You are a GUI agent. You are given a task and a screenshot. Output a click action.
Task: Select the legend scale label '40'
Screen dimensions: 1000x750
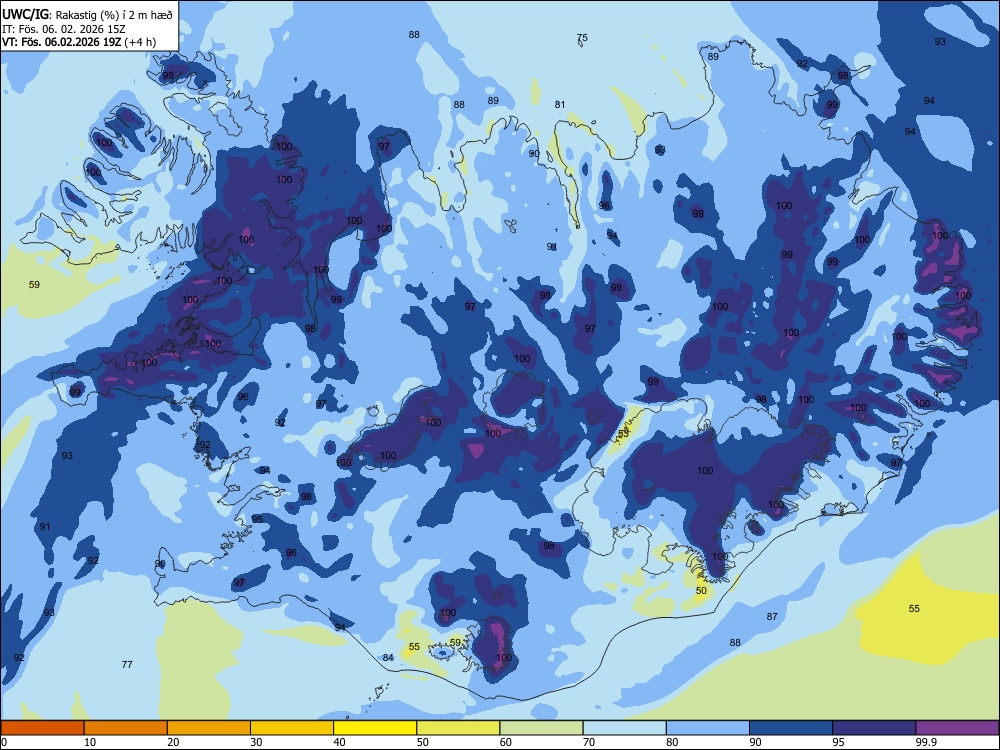click(339, 742)
